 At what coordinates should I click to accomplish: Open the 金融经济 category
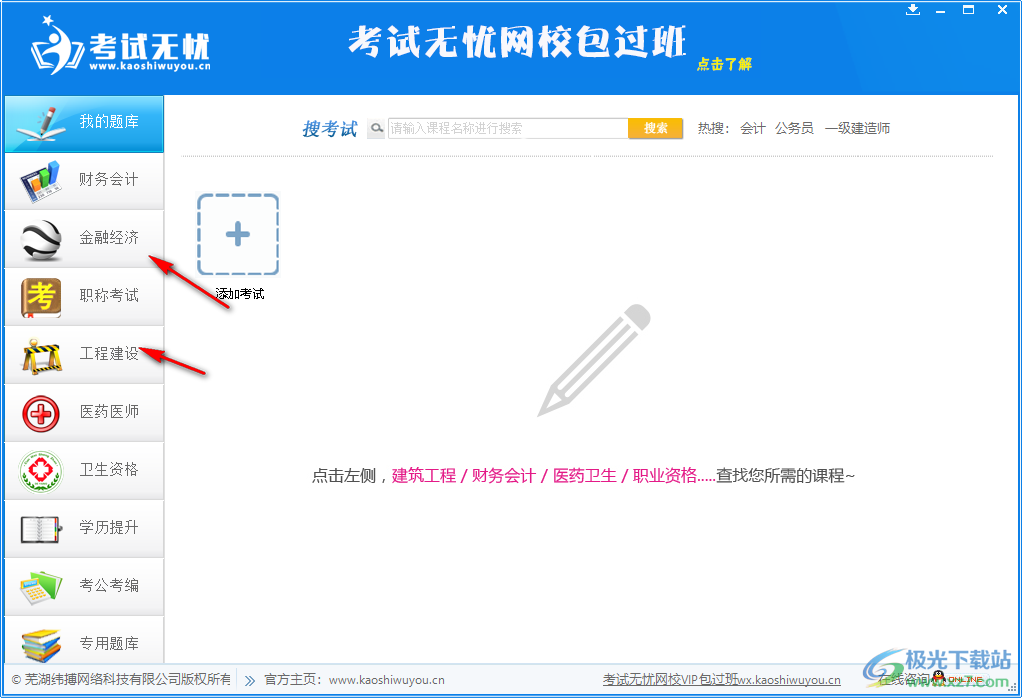tap(40, 238)
